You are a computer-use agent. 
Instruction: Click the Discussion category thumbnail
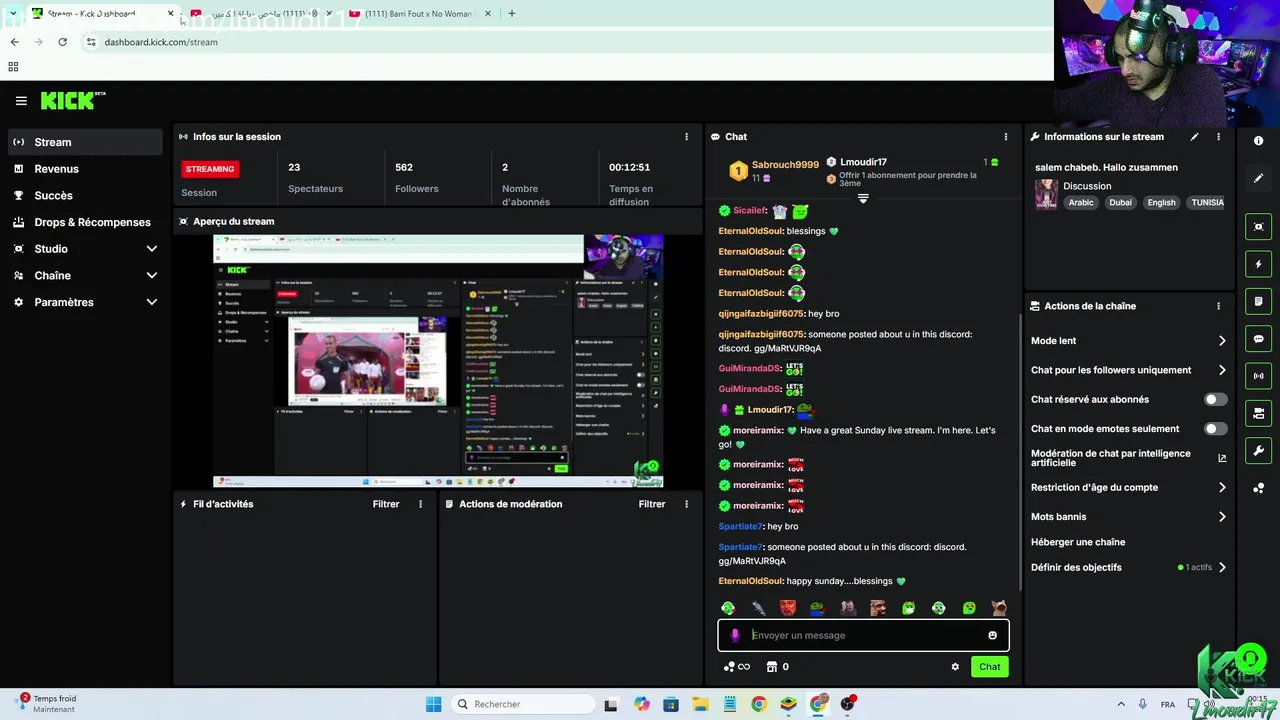(1046, 194)
